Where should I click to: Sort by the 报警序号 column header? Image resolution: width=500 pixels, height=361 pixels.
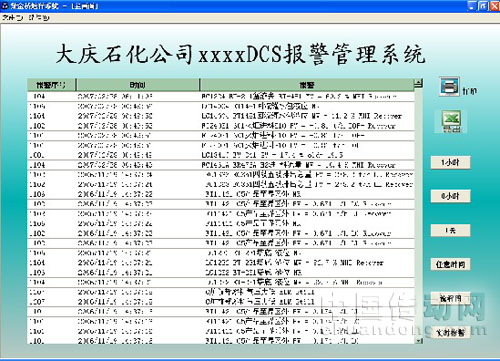[51, 85]
